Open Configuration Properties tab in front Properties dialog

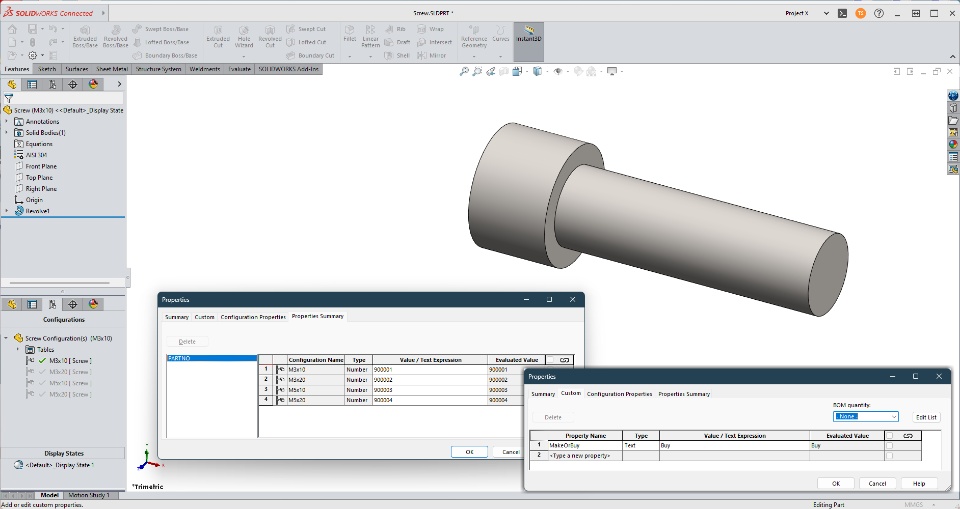[x=619, y=394]
